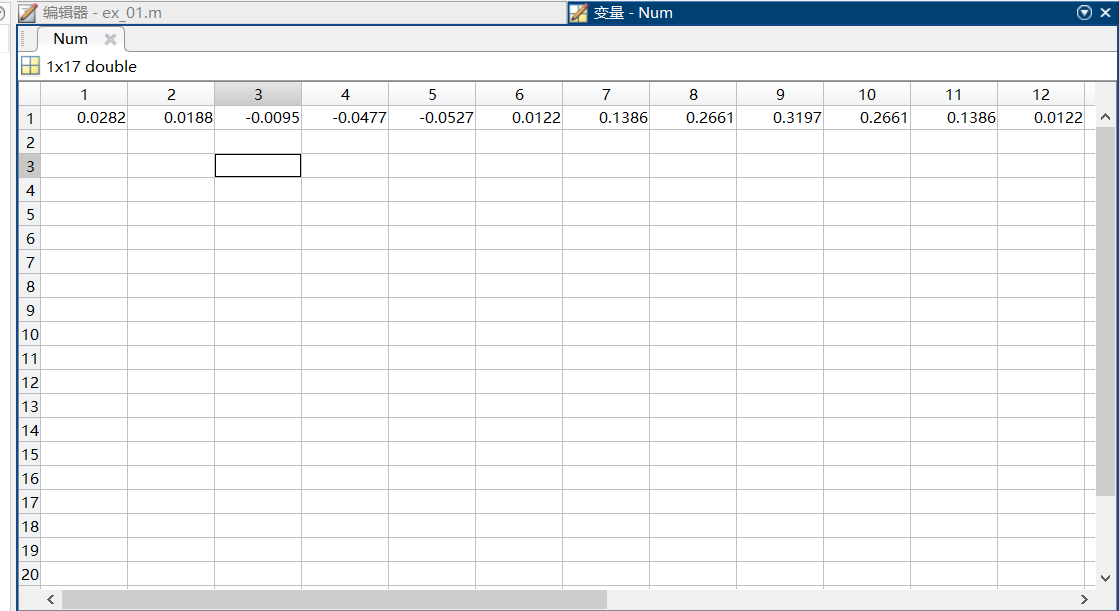Click the cell containing 0.0188
The height and width of the screenshot is (611, 1119).
coord(171,118)
